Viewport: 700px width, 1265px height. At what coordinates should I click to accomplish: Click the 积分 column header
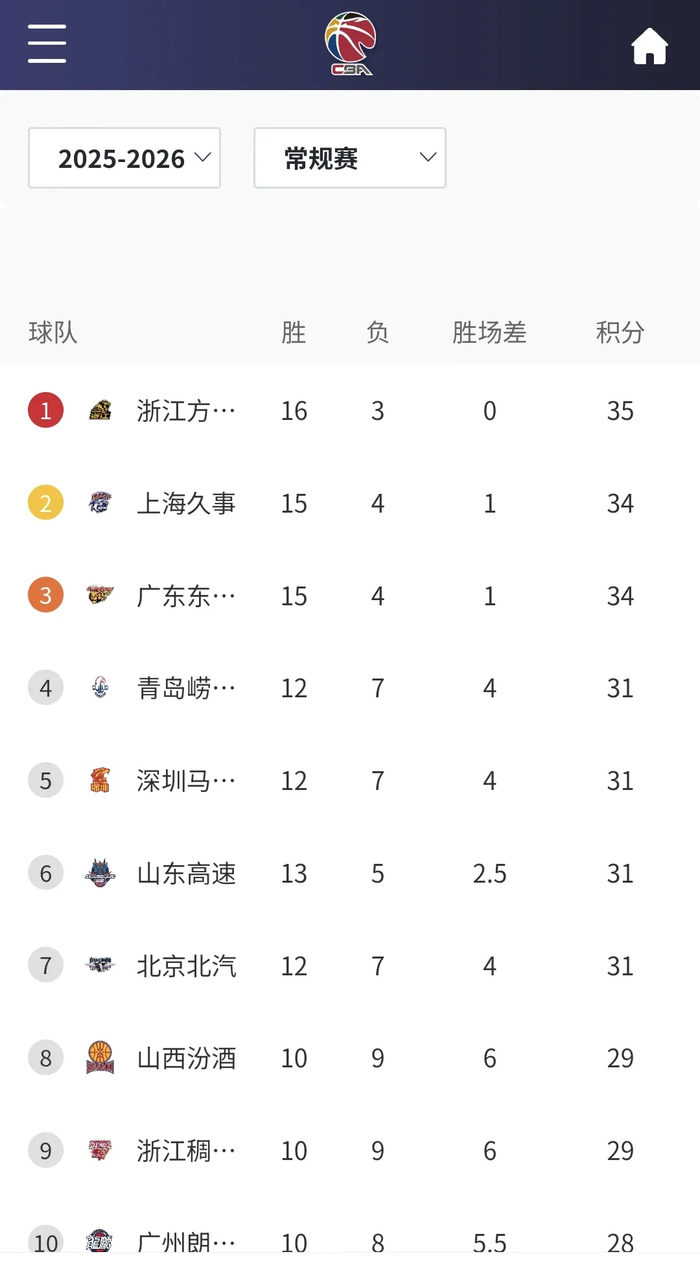tap(620, 332)
